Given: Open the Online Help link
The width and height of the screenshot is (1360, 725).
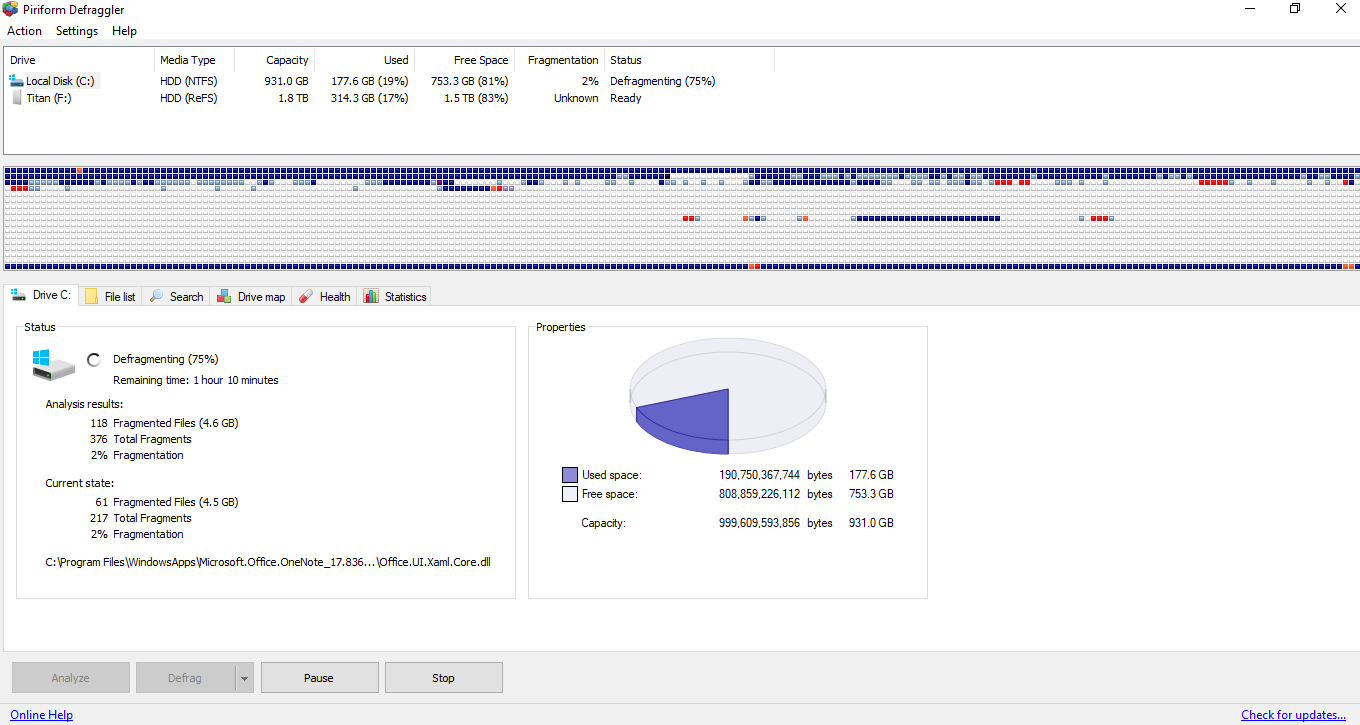Looking at the screenshot, I should click(41, 715).
